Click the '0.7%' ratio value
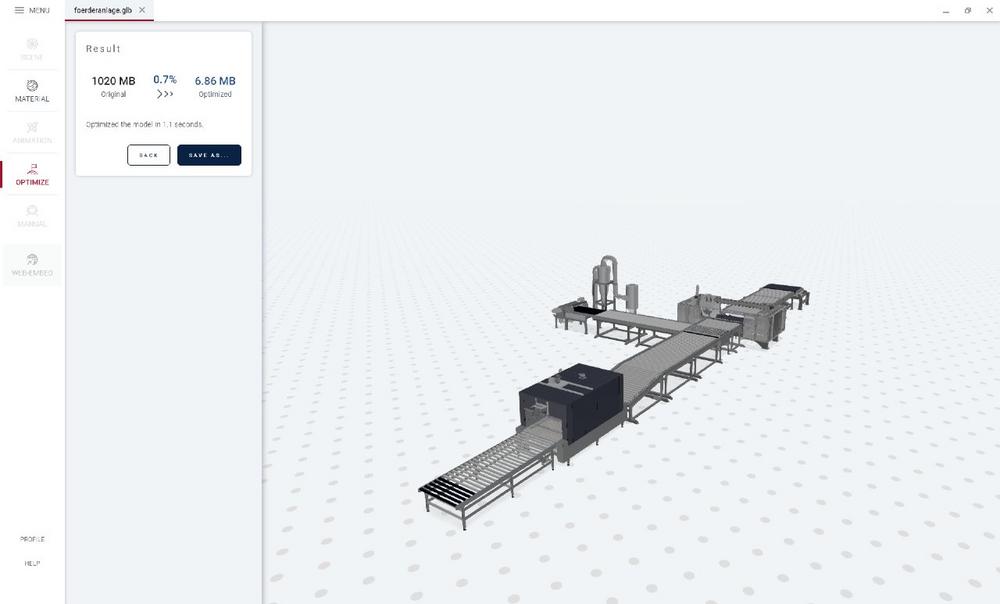The image size is (1000, 604). pyautogui.click(x=165, y=79)
